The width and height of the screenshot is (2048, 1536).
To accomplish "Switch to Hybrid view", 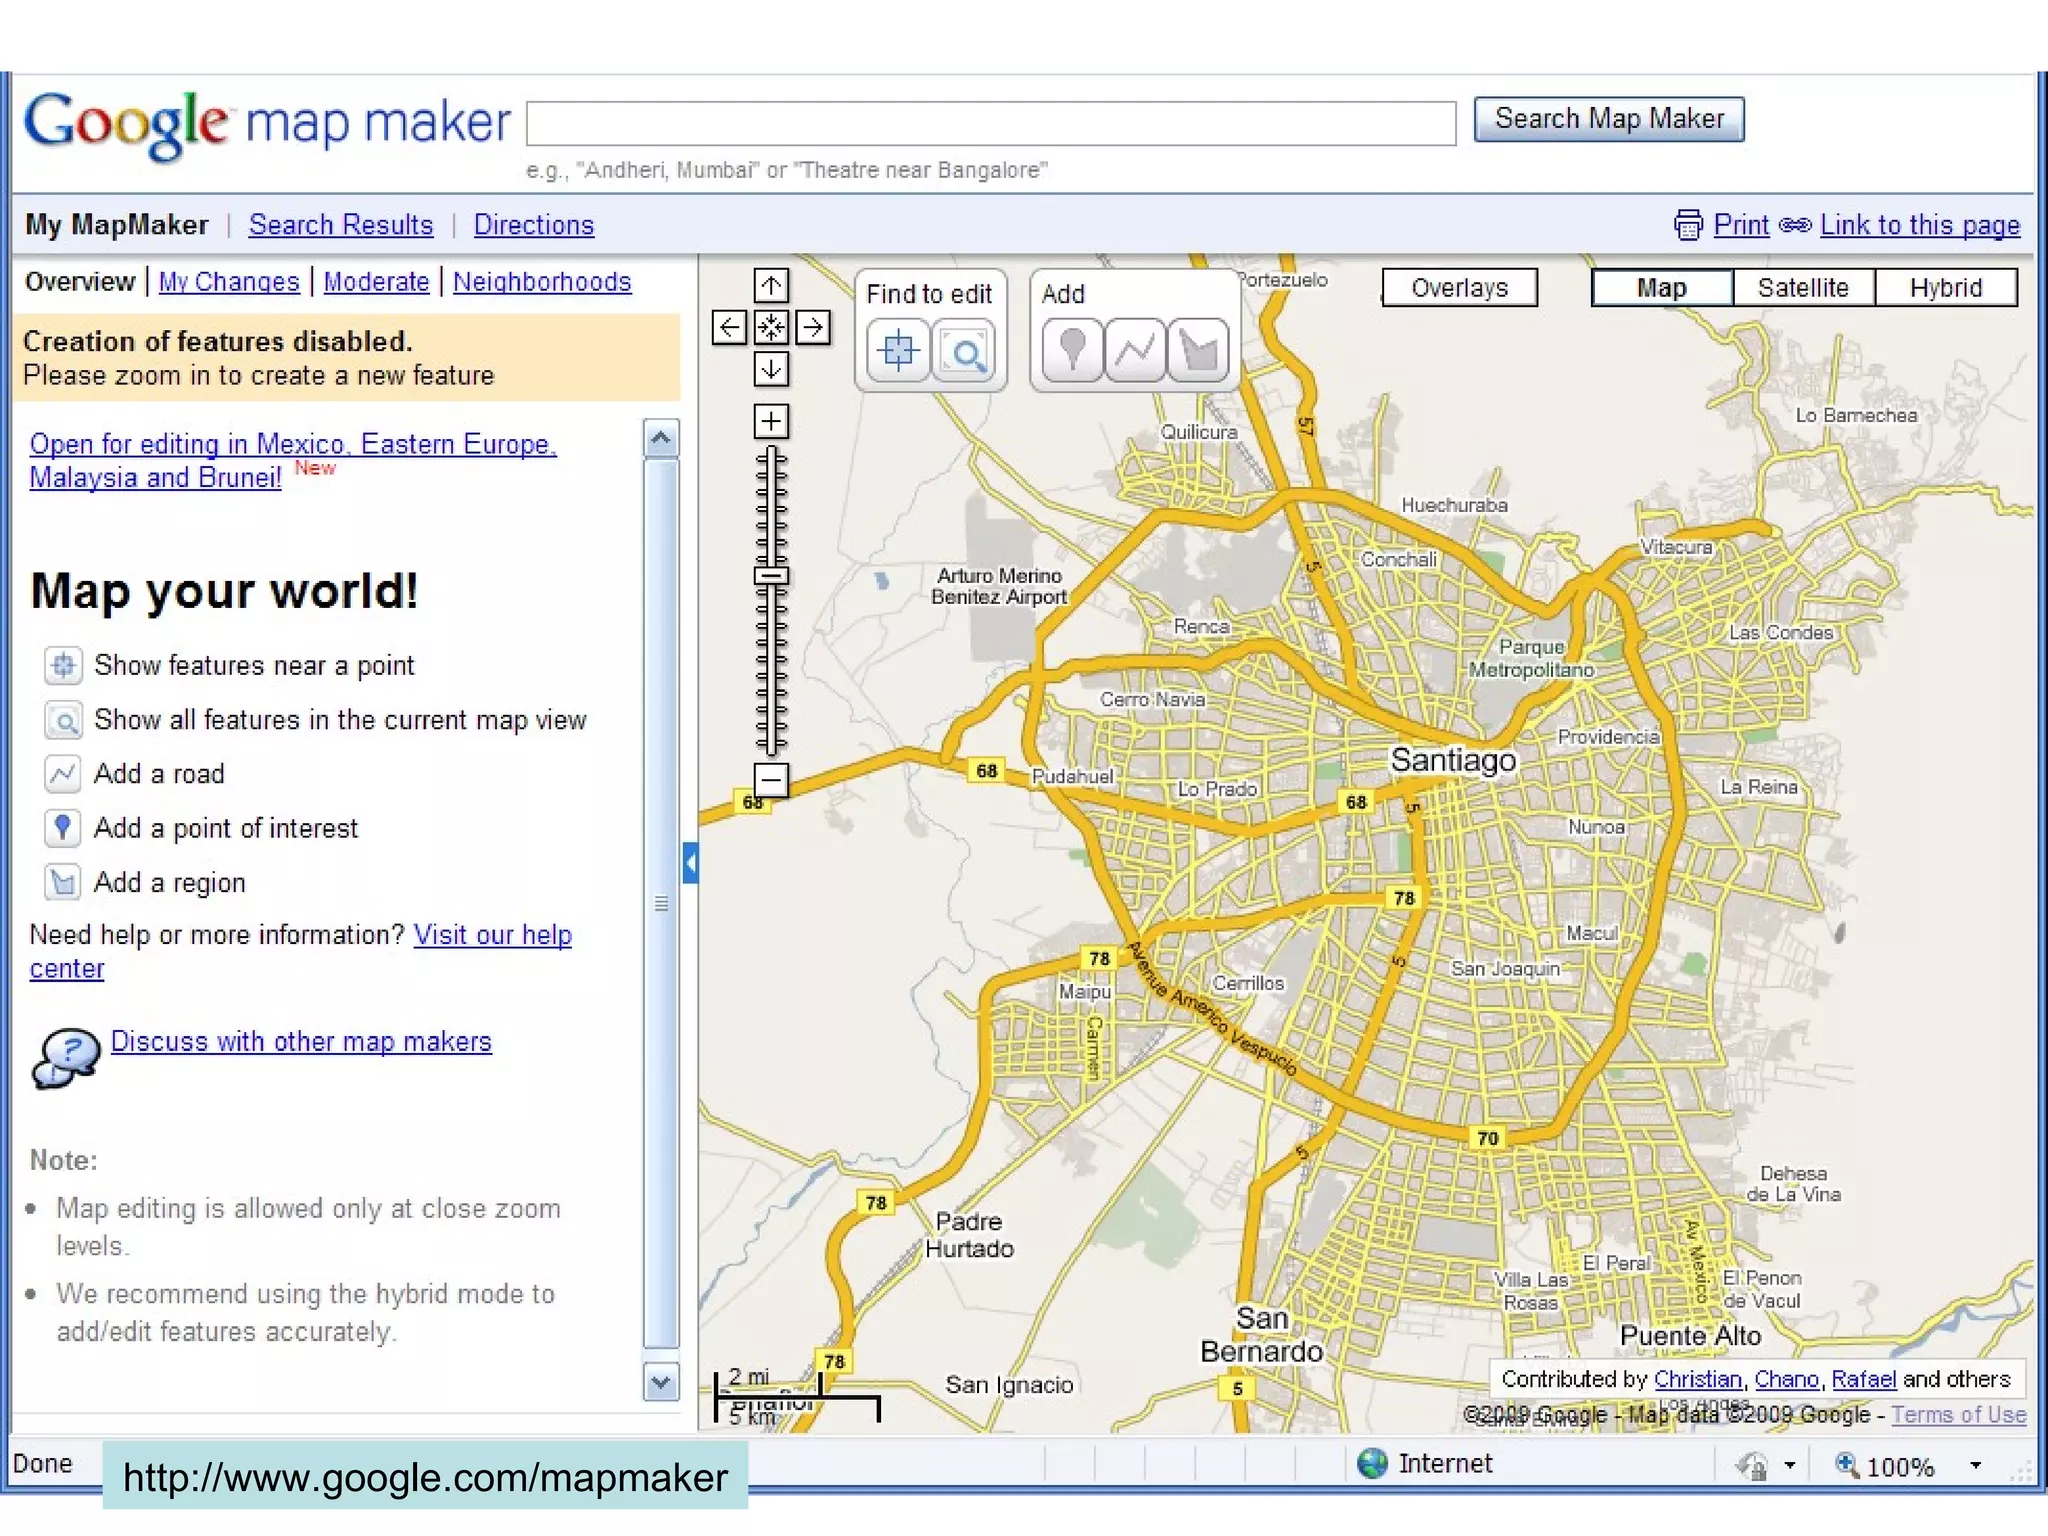I will [x=1945, y=288].
